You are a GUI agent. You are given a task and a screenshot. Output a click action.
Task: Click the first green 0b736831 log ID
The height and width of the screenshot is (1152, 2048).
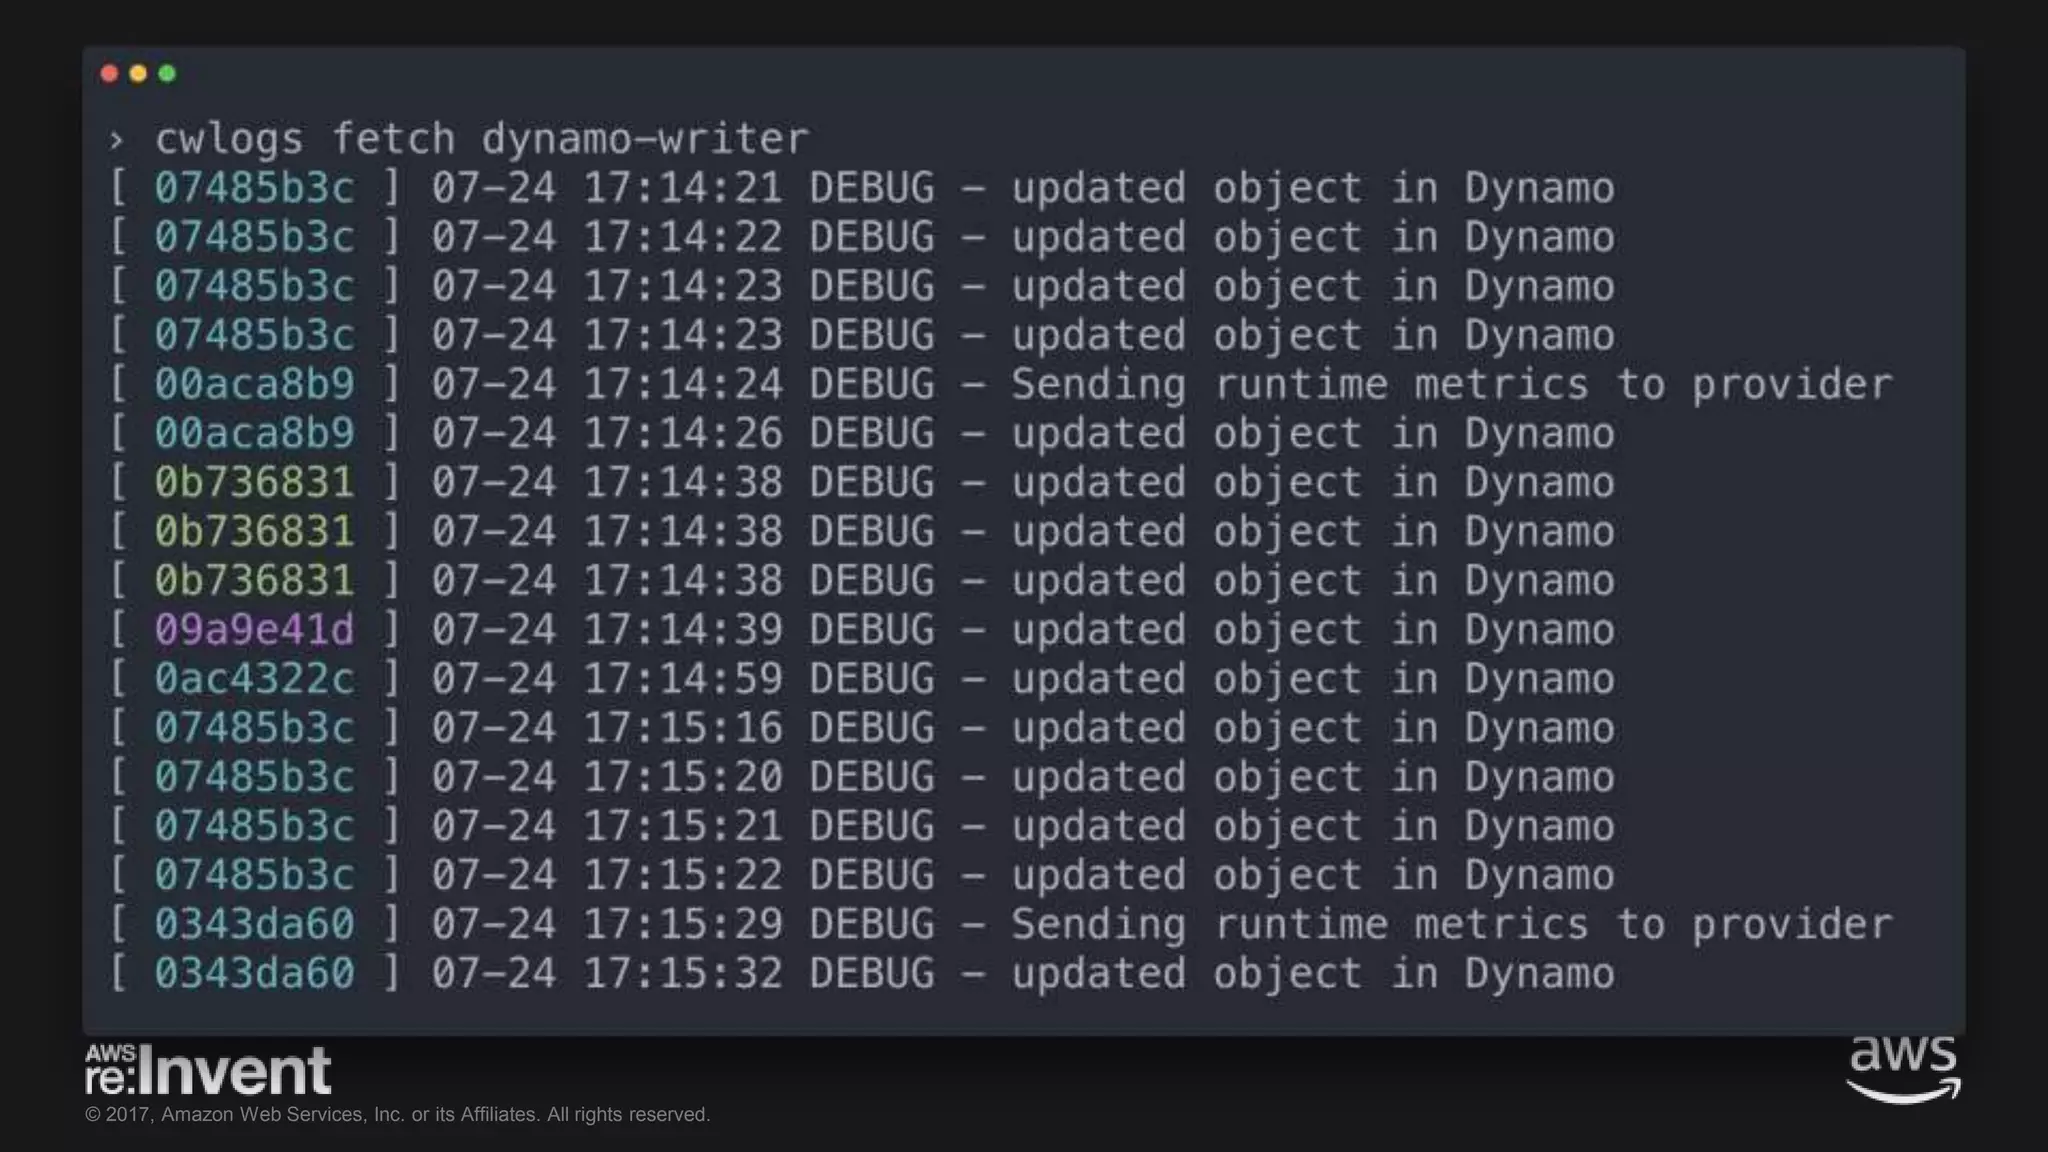(x=254, y=483)
